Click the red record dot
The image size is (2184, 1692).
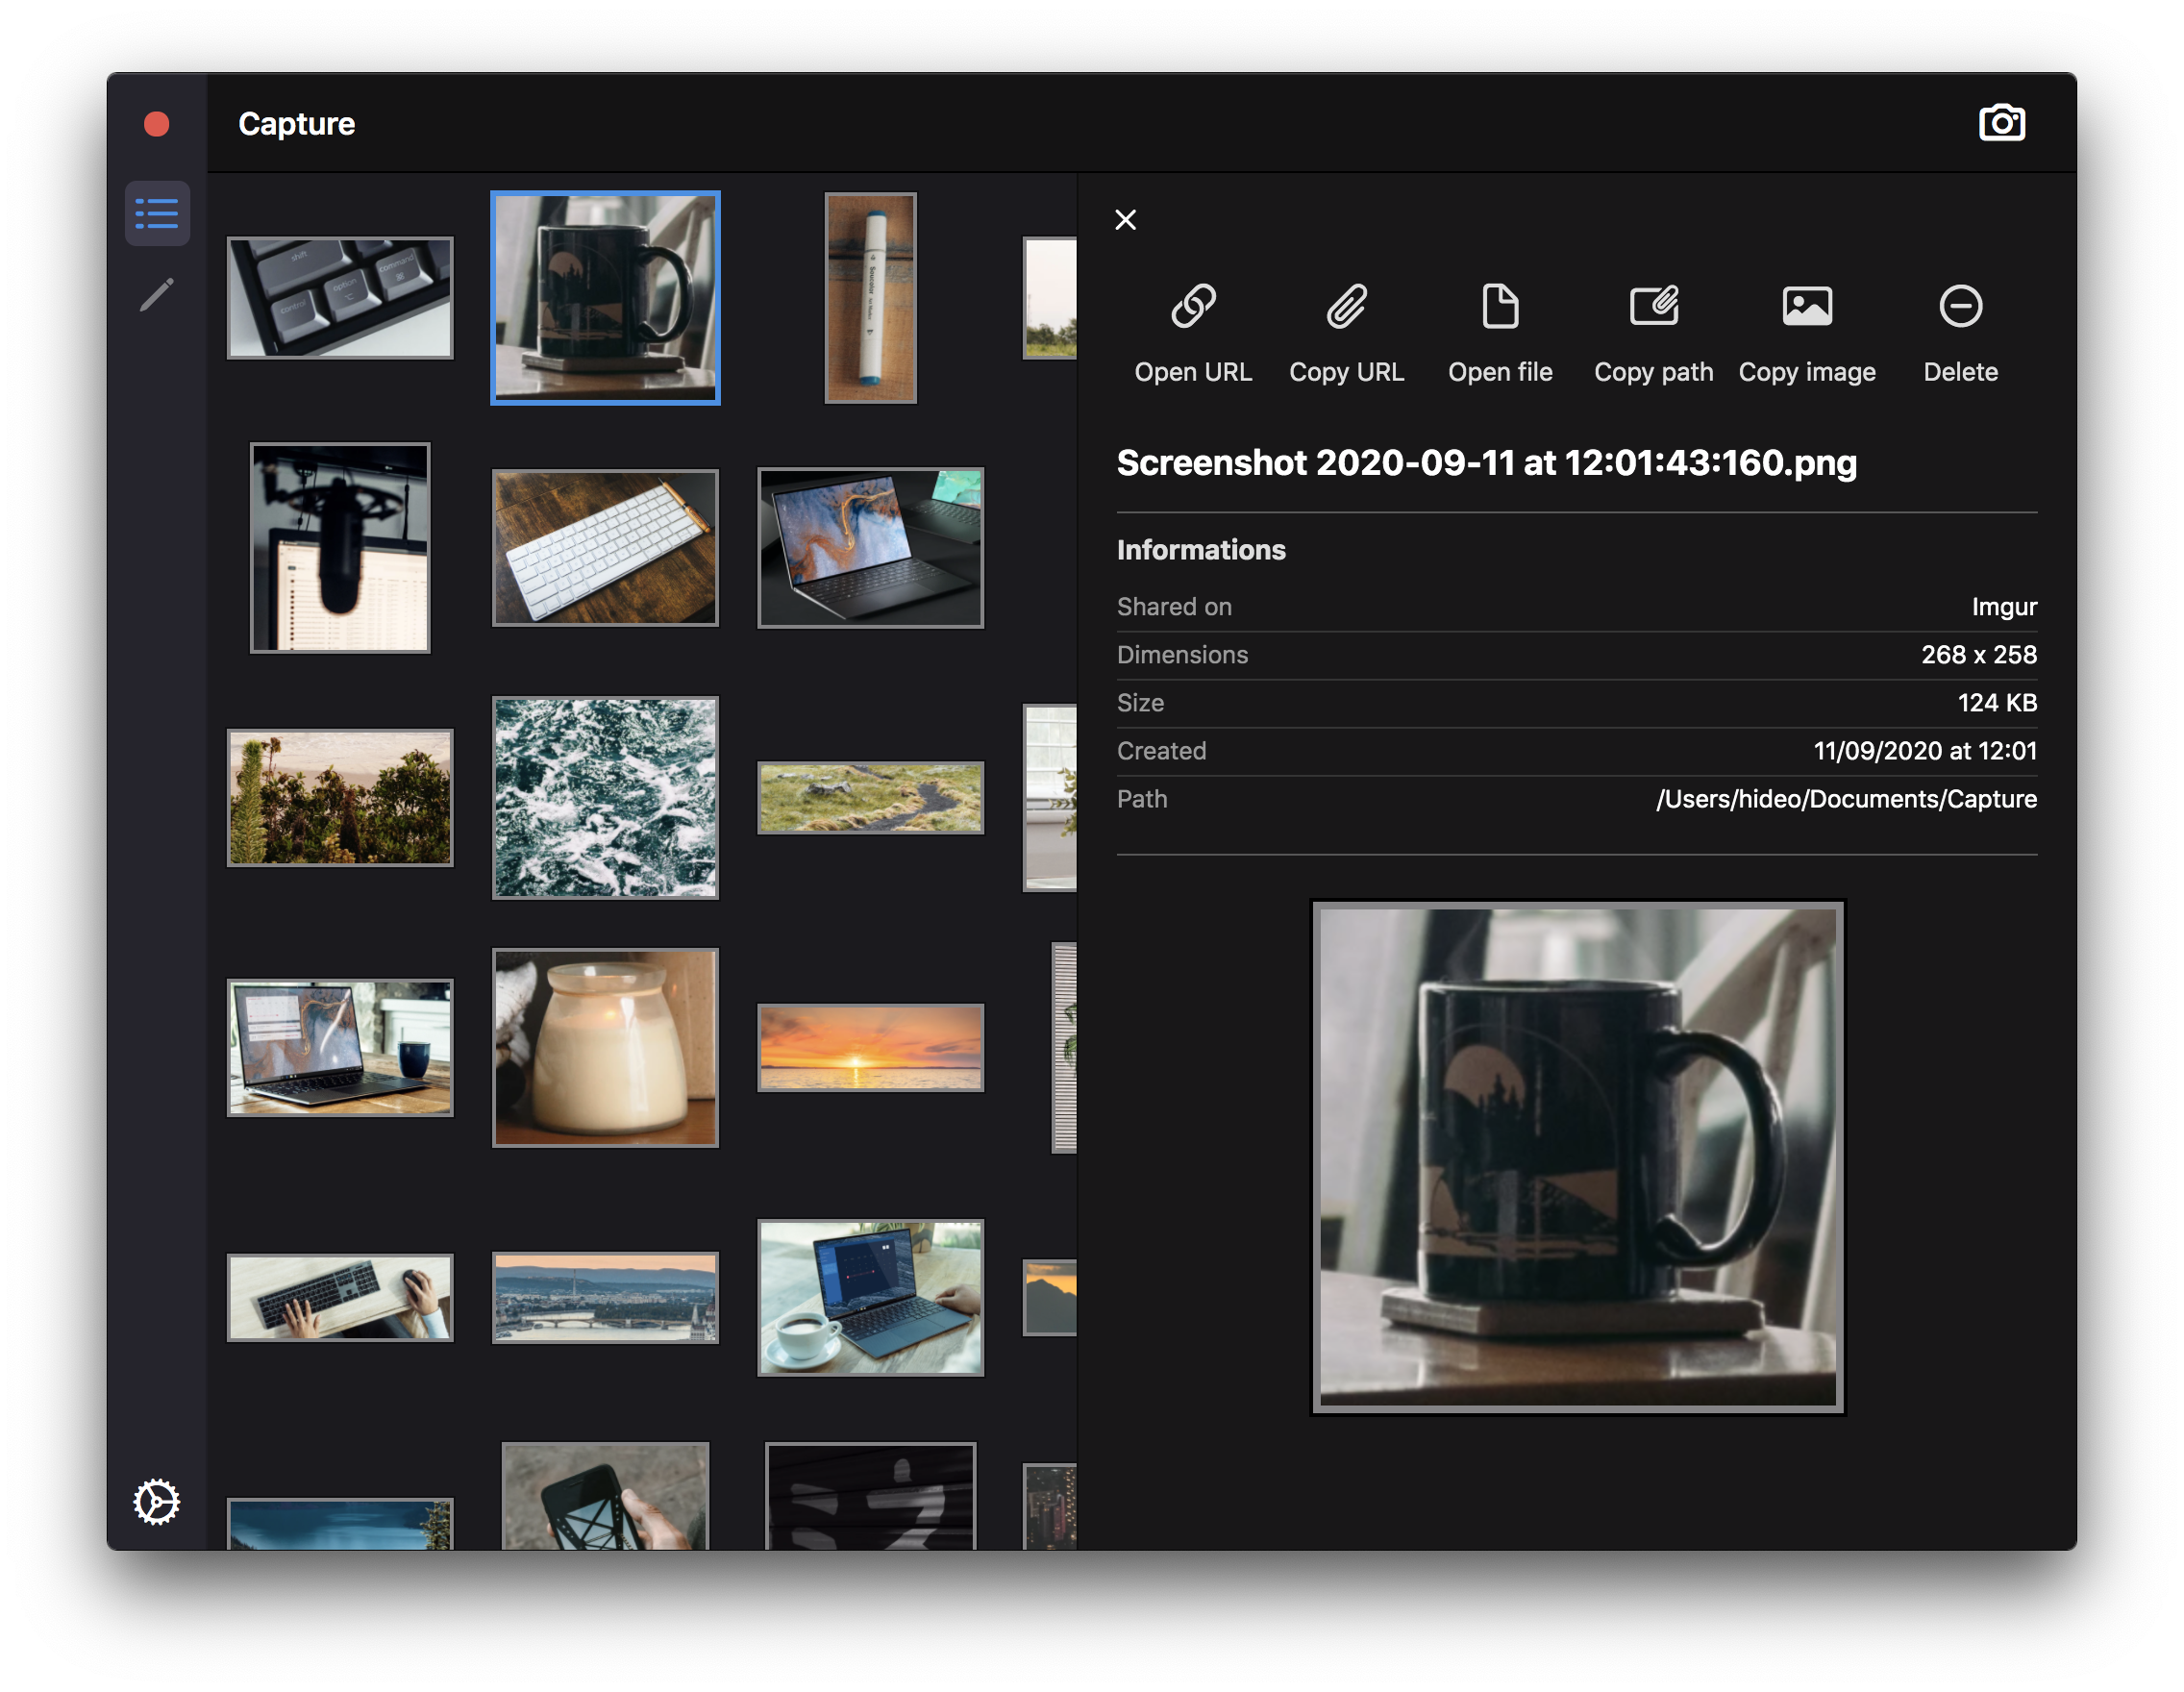click(x=157, y=124)
